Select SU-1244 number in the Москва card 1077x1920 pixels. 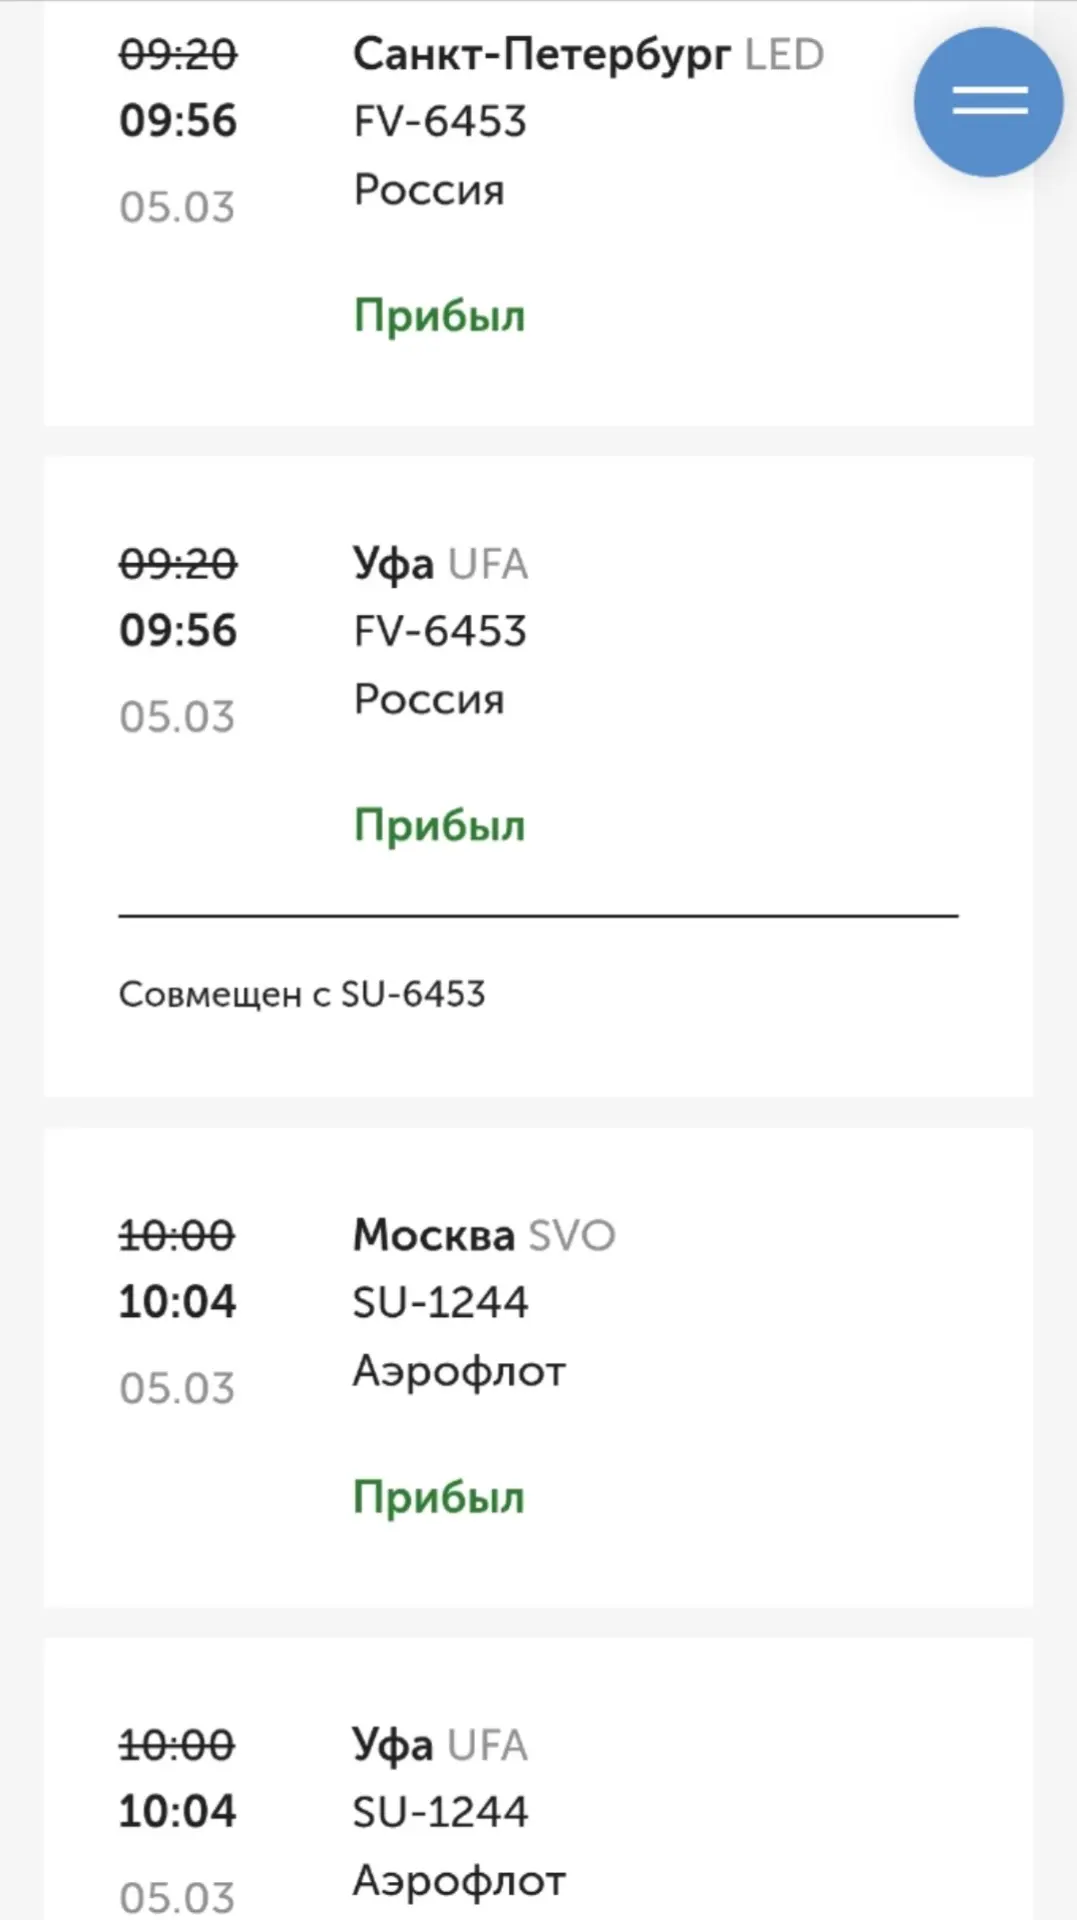[440, 1303]
